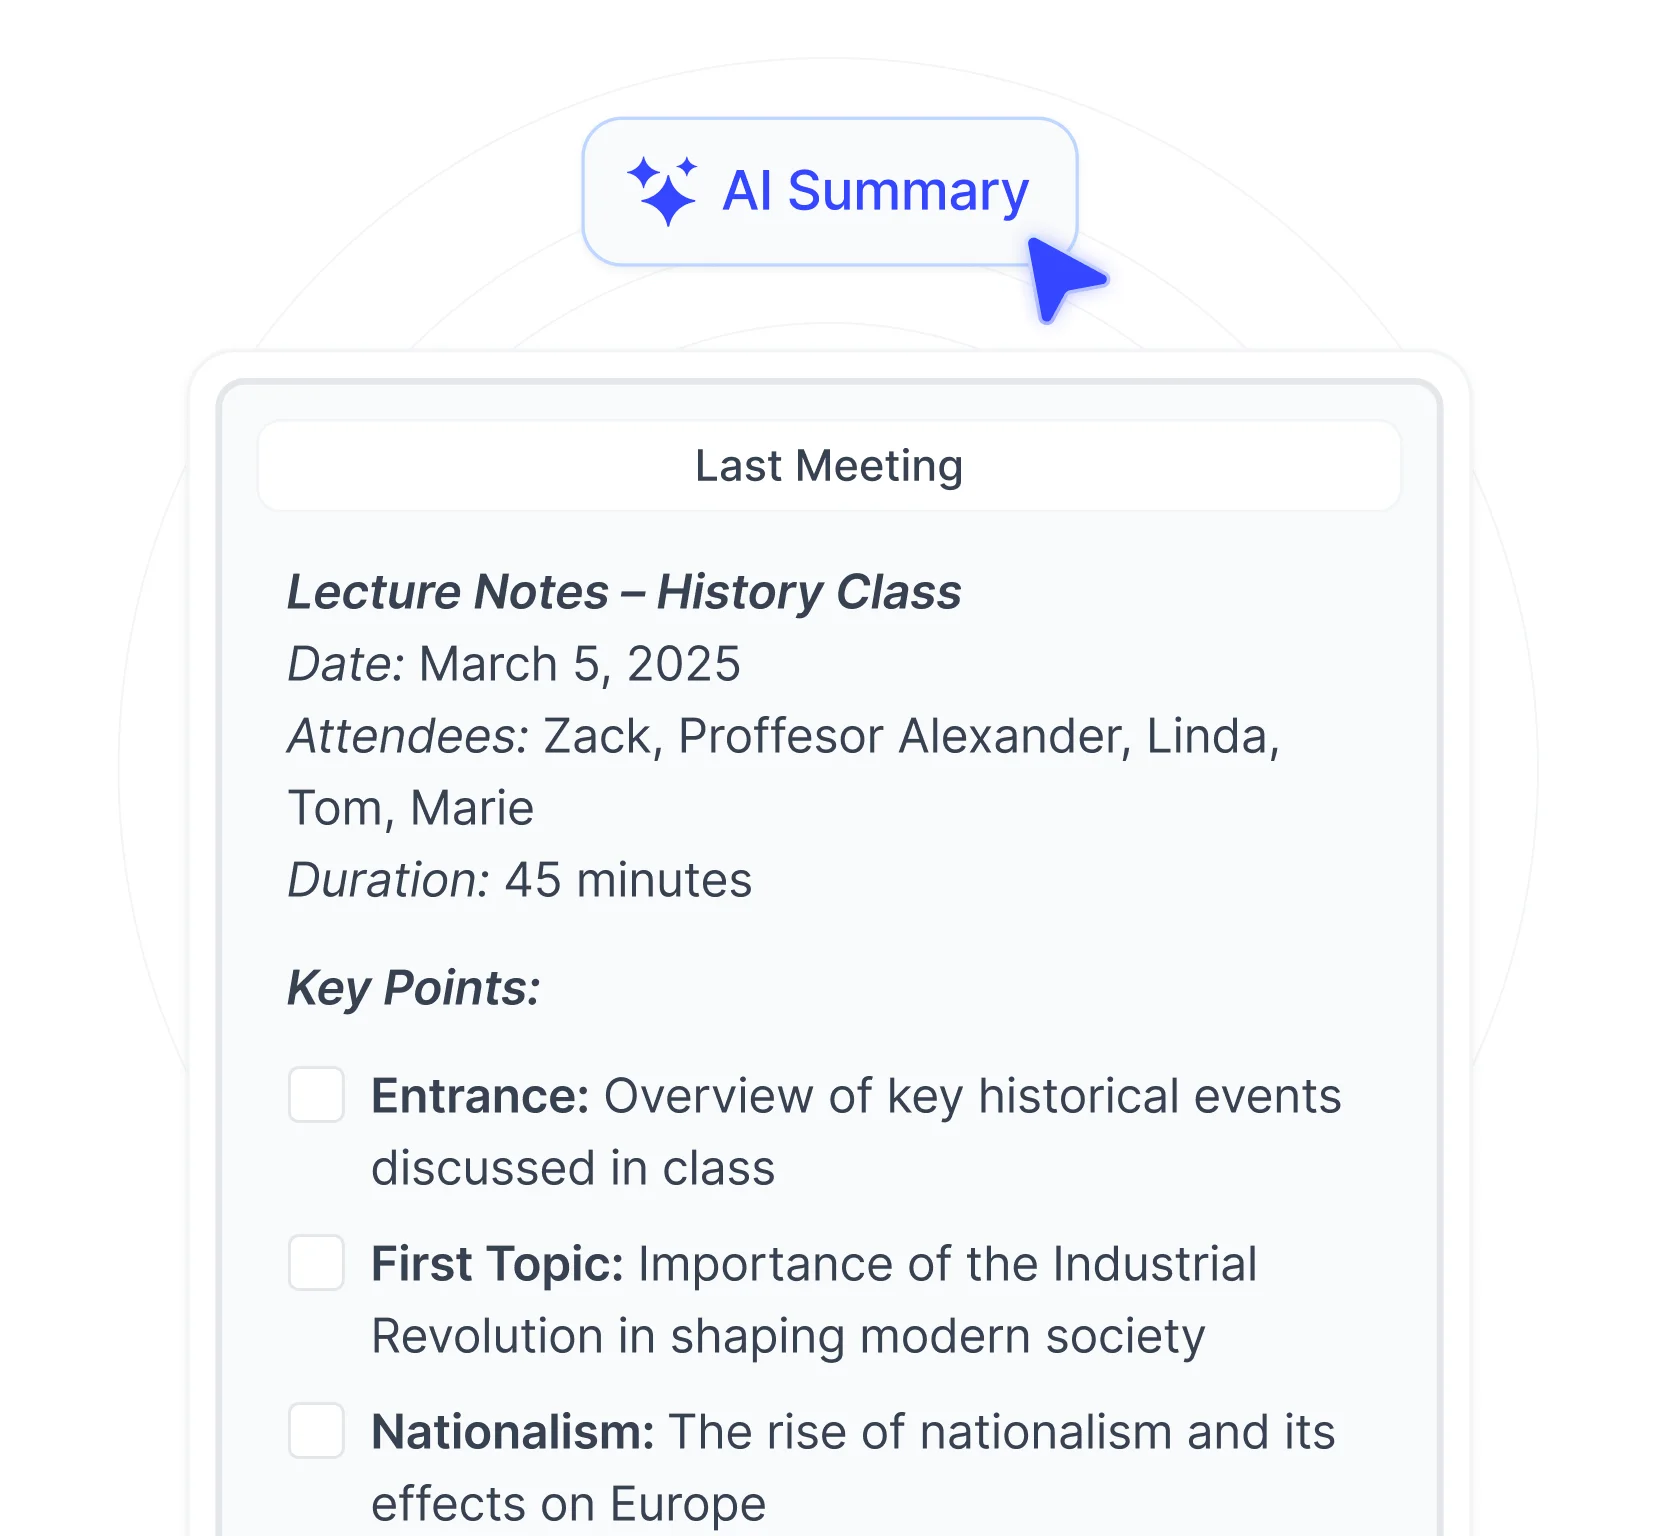The width and height of the screenshot is (1656, 1536).
Task: Check the Entrance key point checkbox
Action: [316, 1094]
